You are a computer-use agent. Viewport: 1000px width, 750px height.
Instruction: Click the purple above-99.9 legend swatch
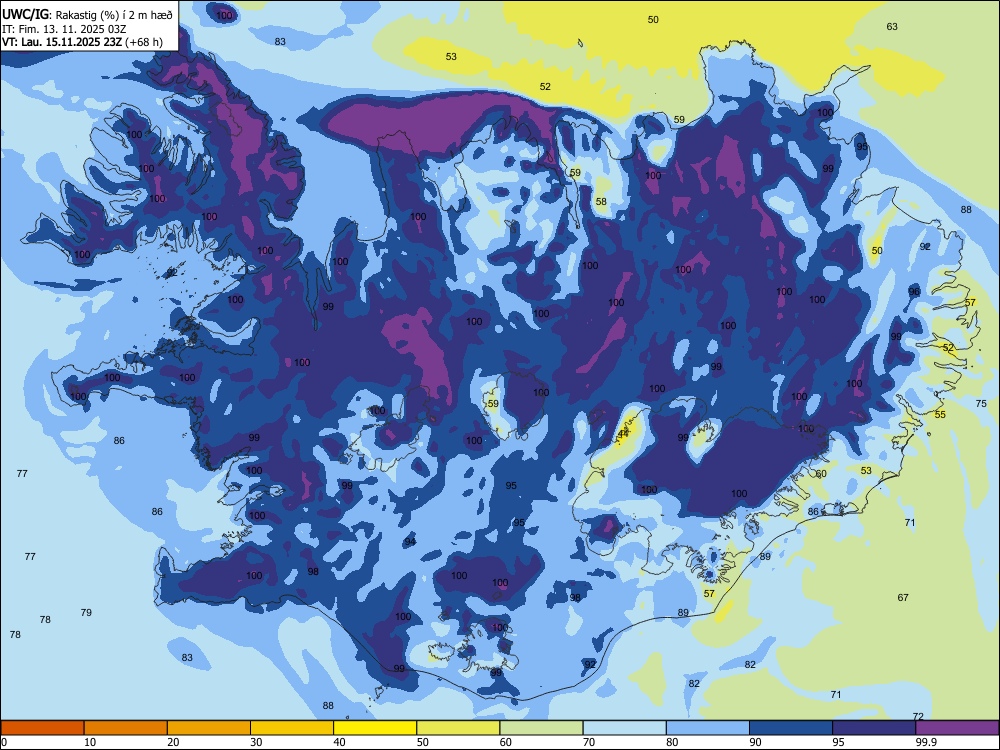click(957, 728)
